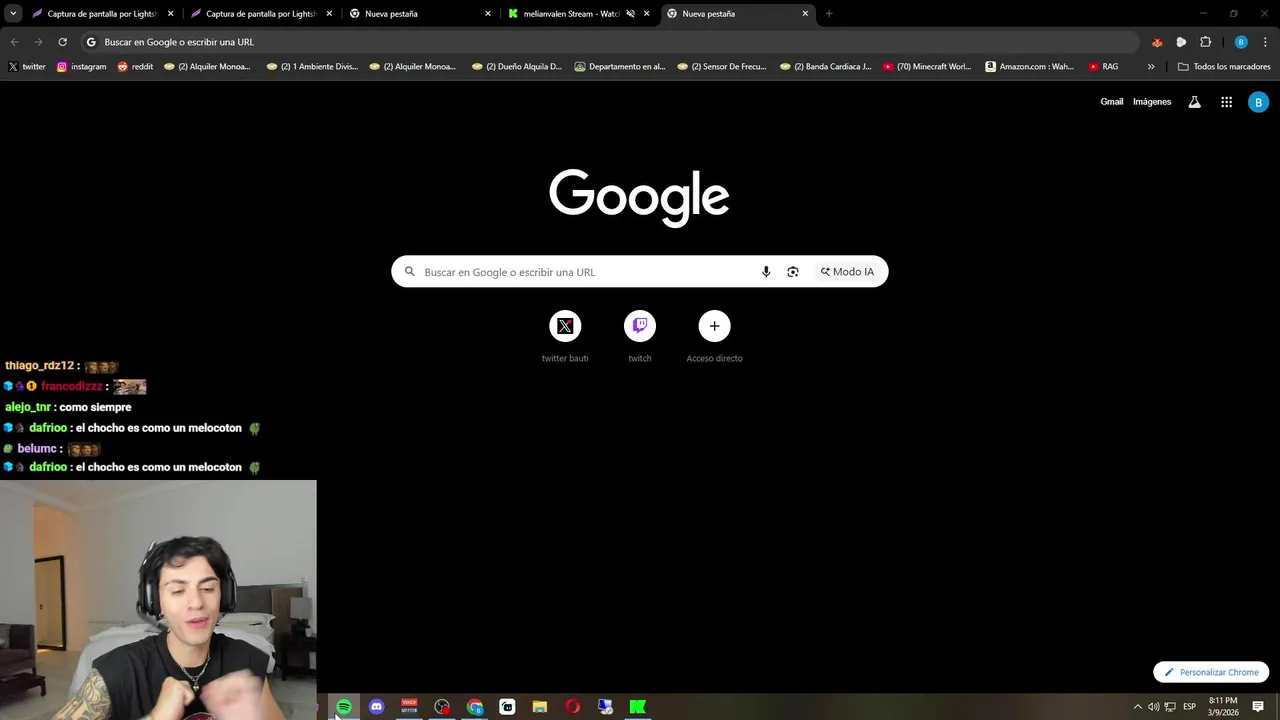Open Voicemeeter from the taskbar
The height and width of the screenshot is (720, 1280).
409,707
